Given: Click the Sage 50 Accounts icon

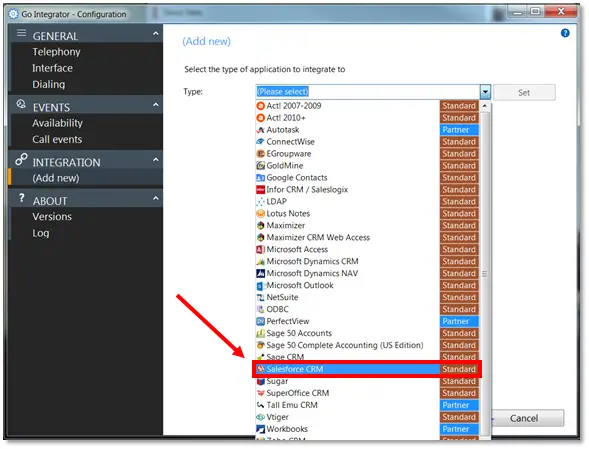Looking at the screenshot, I should (260, 333).
